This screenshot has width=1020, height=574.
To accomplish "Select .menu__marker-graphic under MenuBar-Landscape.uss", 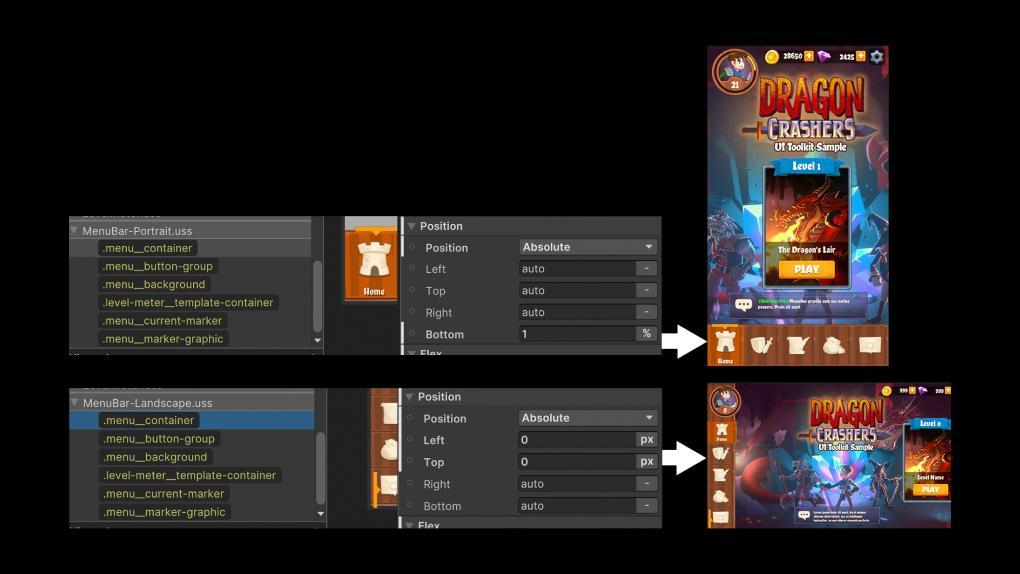I will coord(165,512).
